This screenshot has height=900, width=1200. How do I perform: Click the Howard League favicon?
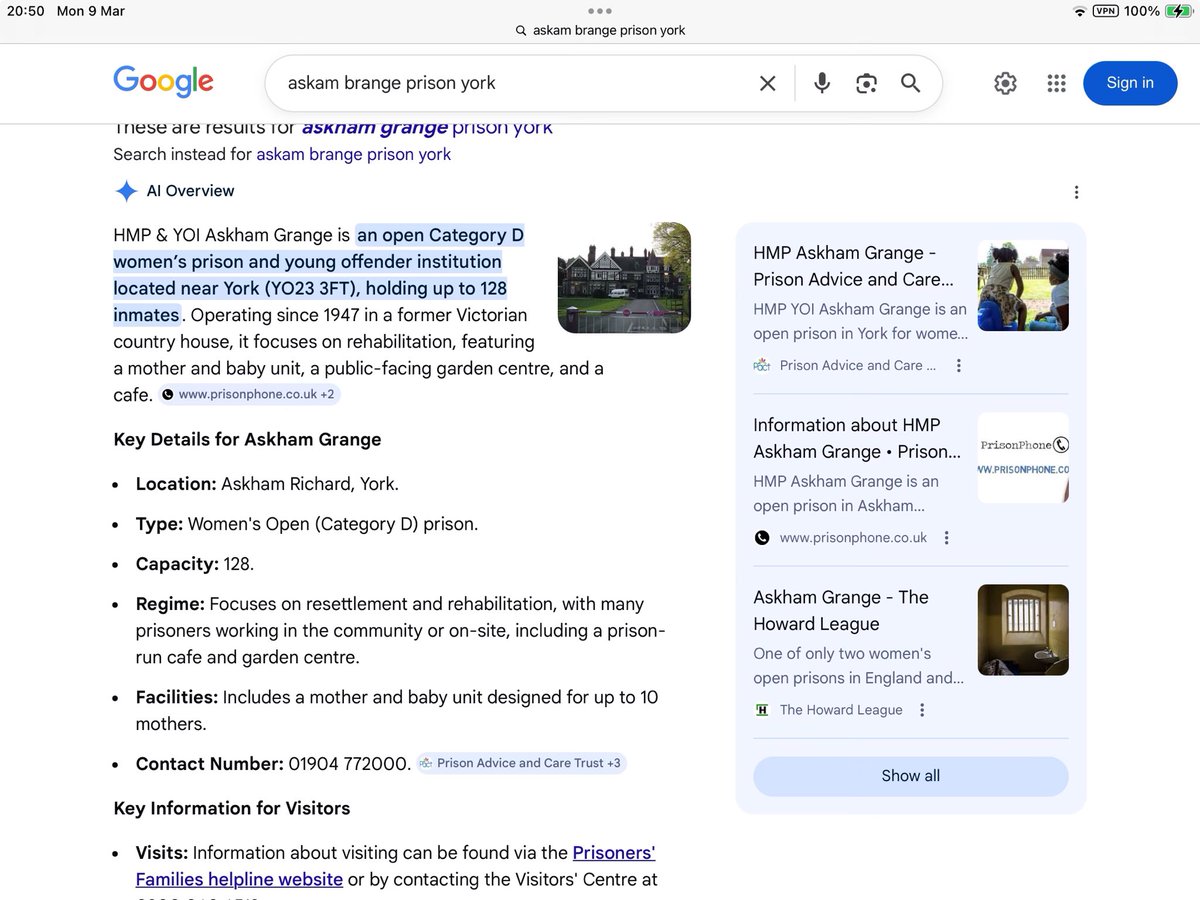[762, 710]
